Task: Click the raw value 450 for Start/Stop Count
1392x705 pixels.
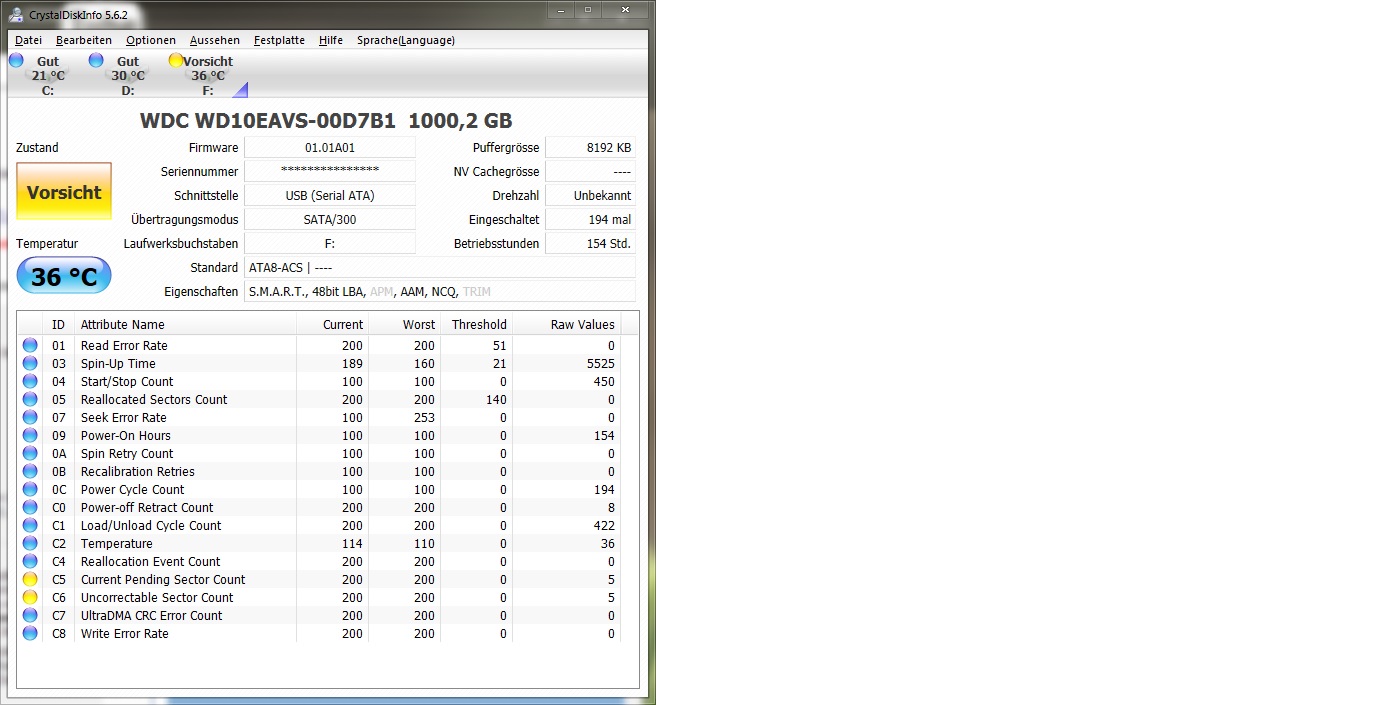Action: 604,382
